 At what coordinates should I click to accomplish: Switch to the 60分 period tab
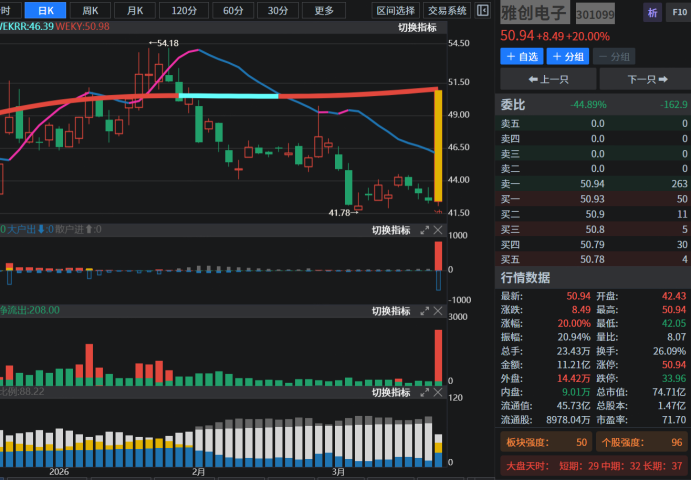pos(232,10)
